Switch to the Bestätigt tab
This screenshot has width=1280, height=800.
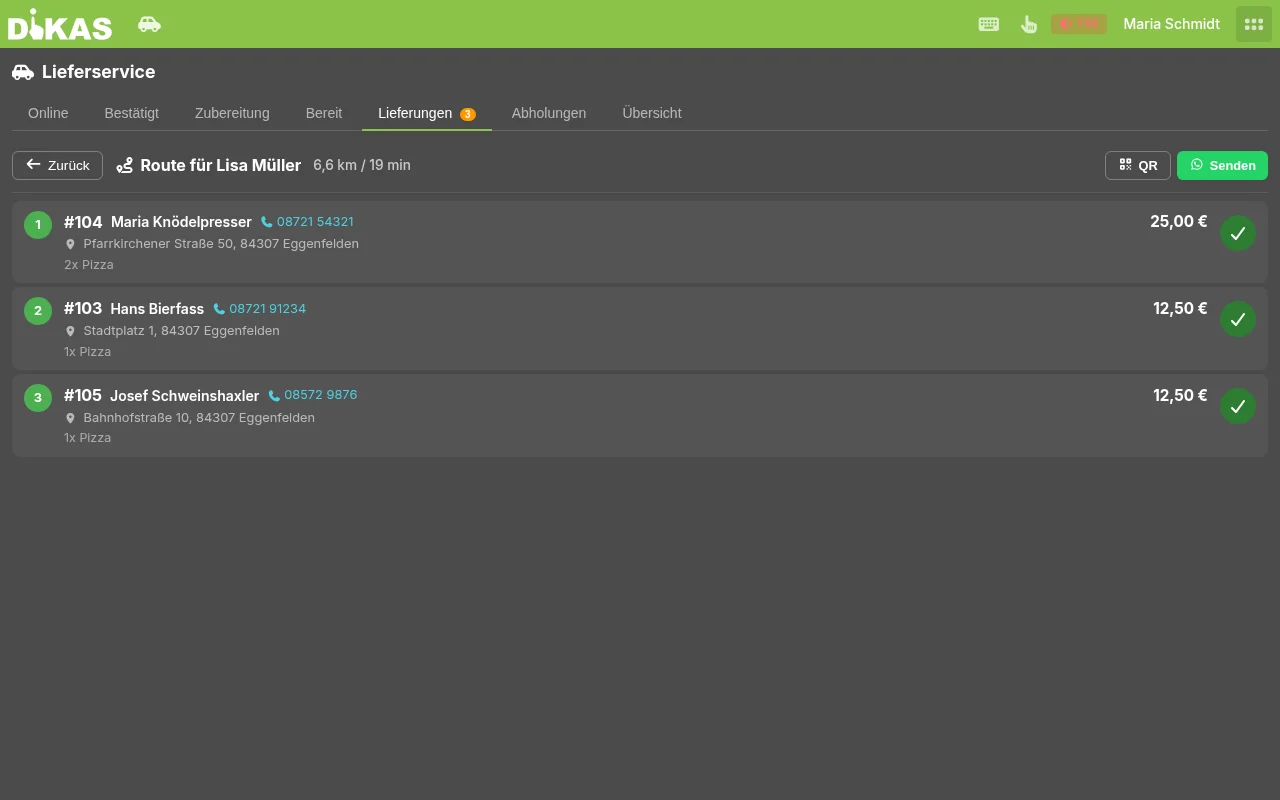tap(132, 113)
